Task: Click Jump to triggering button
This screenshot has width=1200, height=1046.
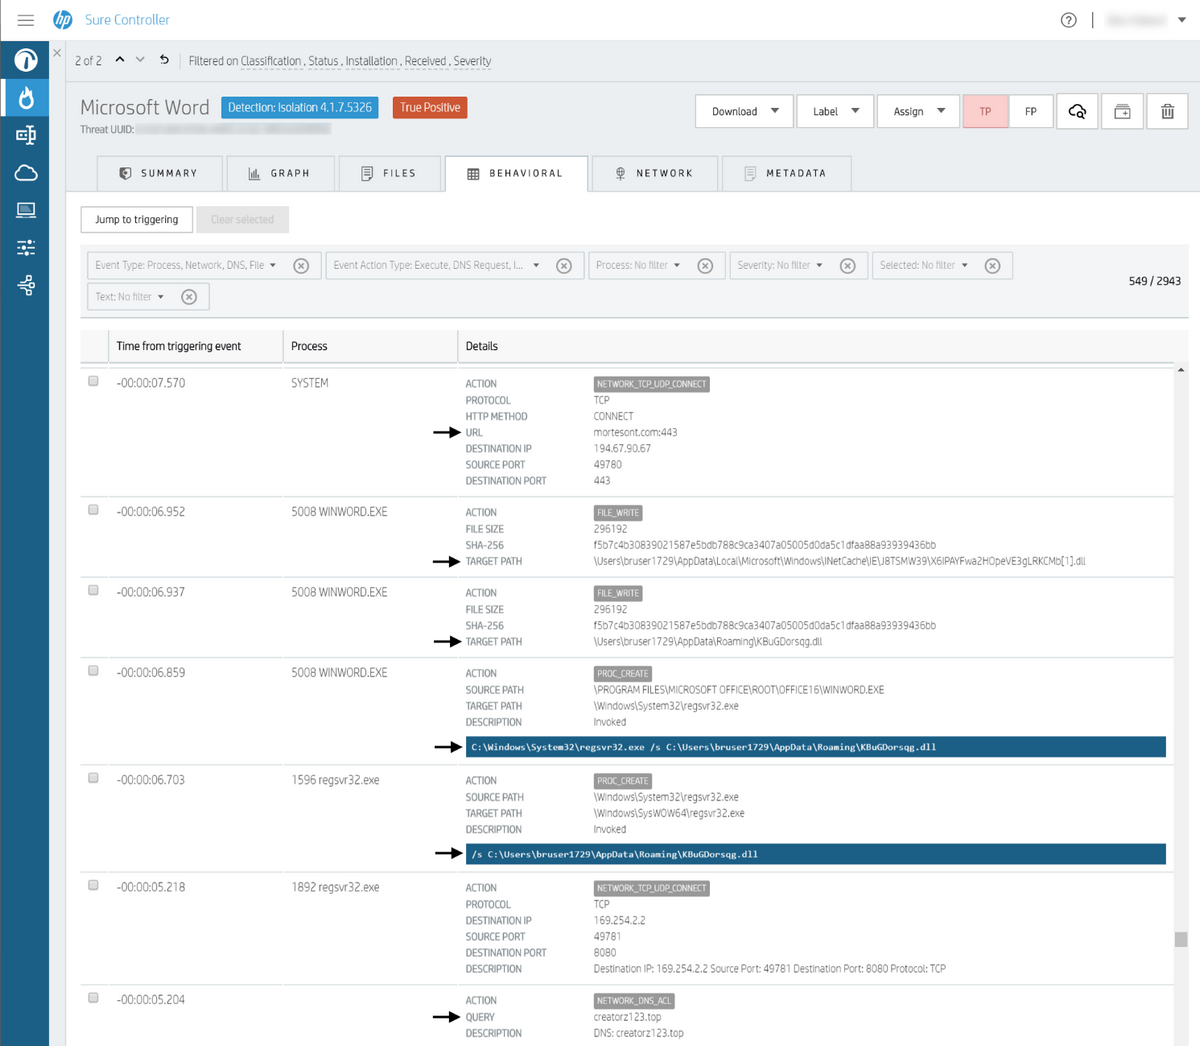Action: [x=137, y=220]
